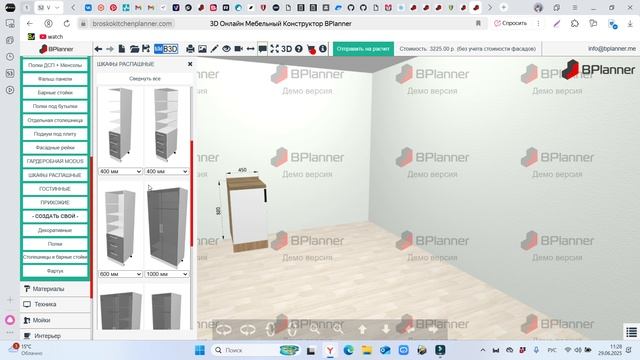The height and width of the screenshot is (360, 640).
Task: Click the move up arrow in bottom bar
Action: [x=362, y=329]
